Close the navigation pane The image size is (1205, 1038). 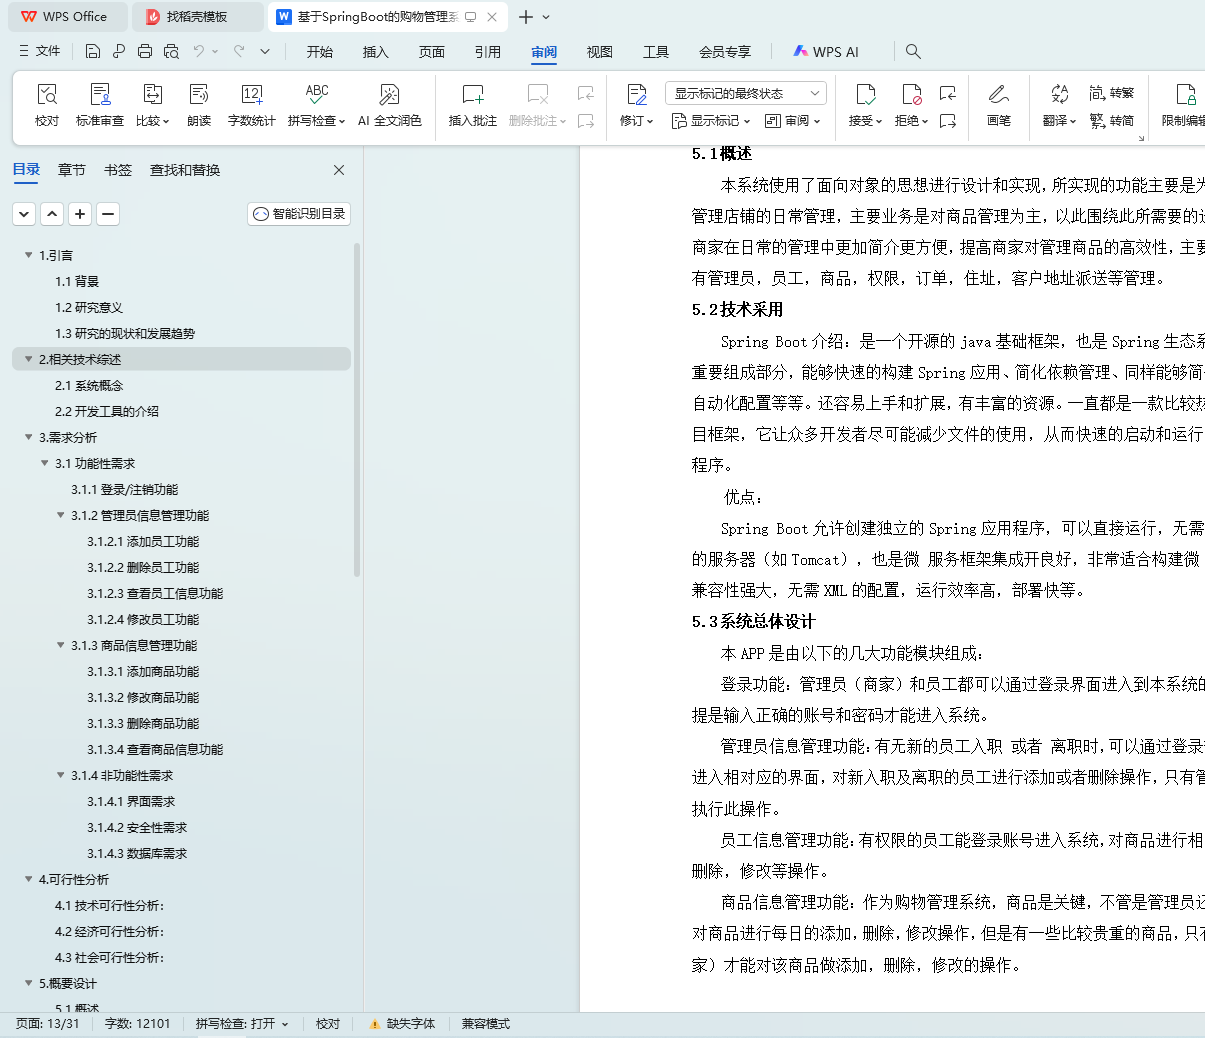(339, 170)
